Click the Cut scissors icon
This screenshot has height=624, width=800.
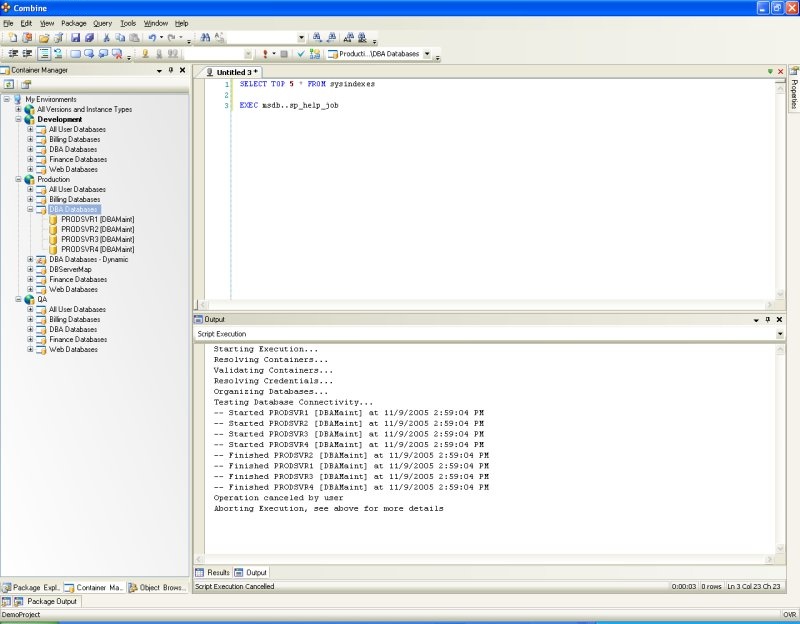tap(107, 38)
